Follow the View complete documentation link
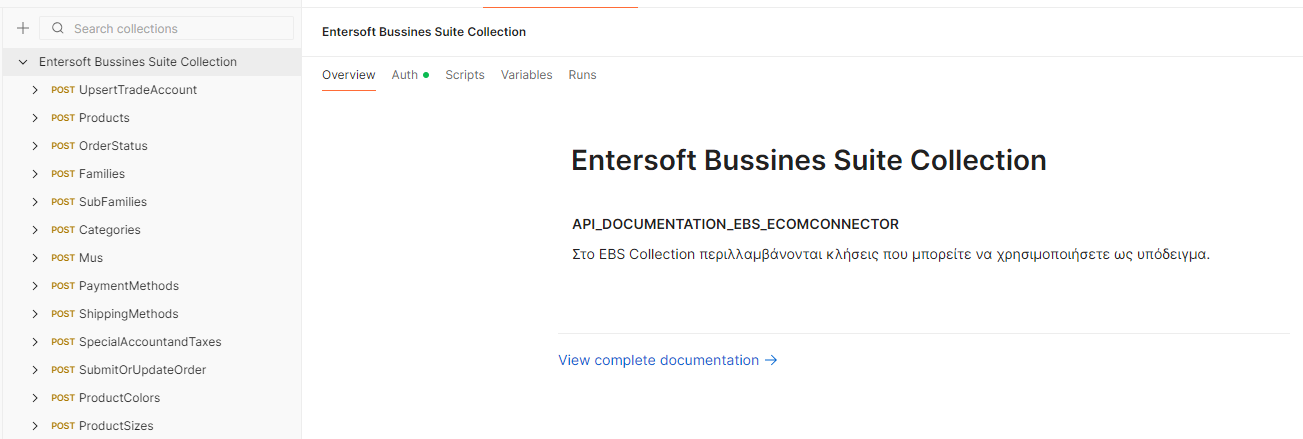Screen dimensions: 1303x439 pos(668,360)
